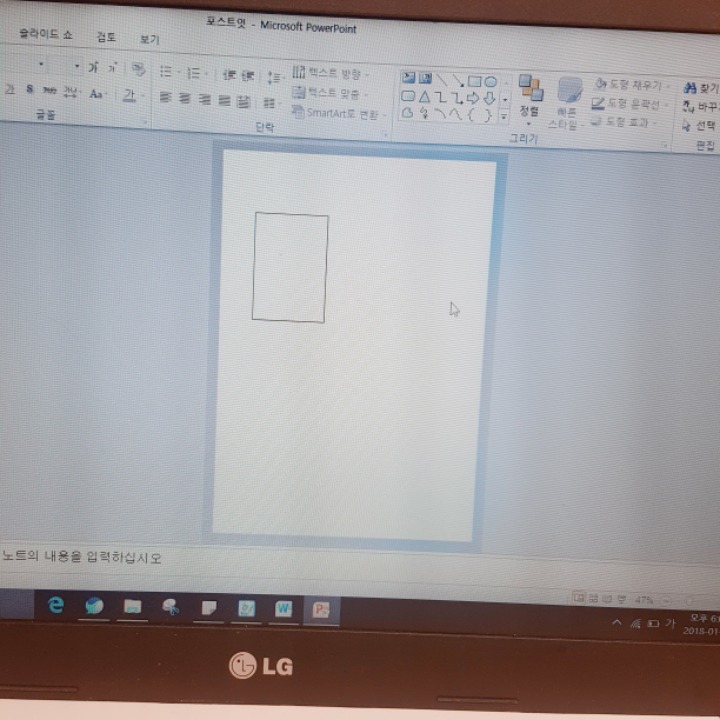Open the Word app on the taskbar
This screenshot has height=720, width=720.
(x=283, y=609)
